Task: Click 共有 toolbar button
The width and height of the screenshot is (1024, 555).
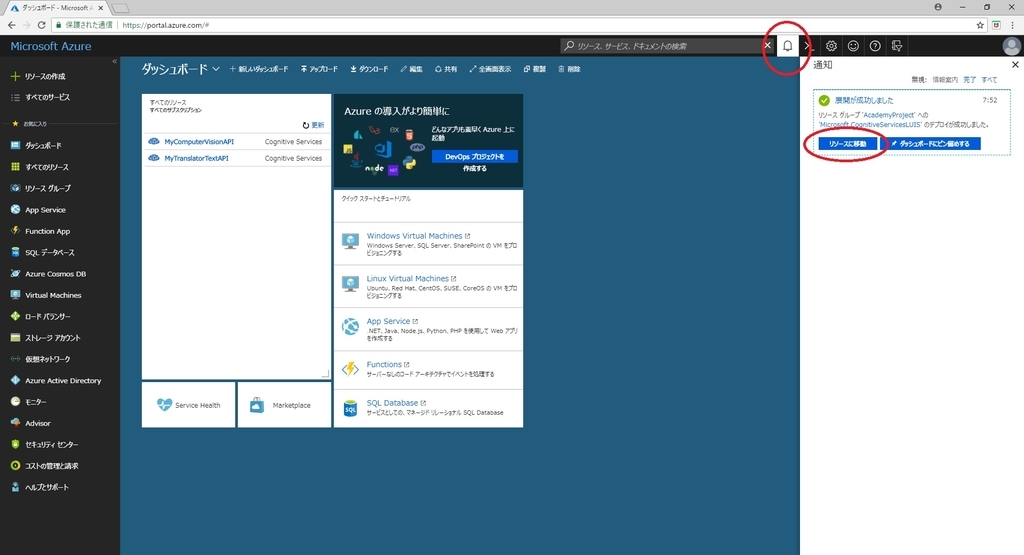Action: coord(446,69)
